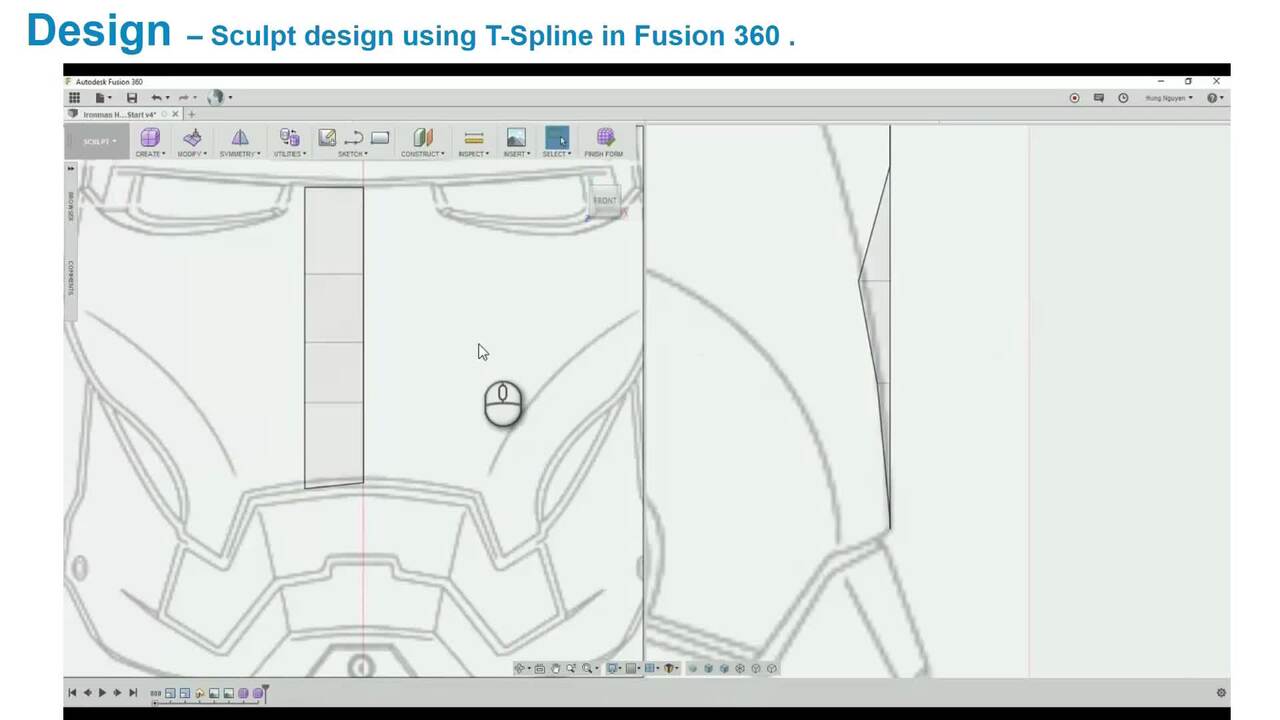Click Finish Form button
The image size is (1280, 720).
point(604,141)
